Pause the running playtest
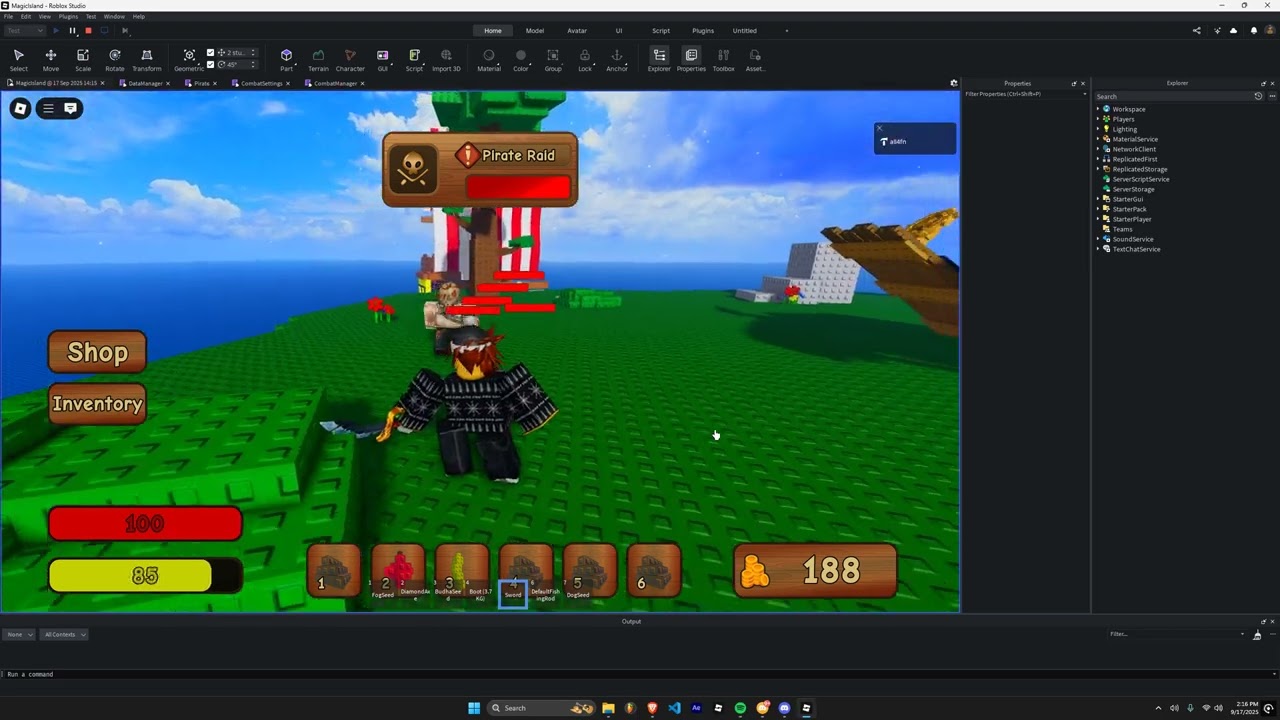1280x720 pixels. tap(72, 31)
